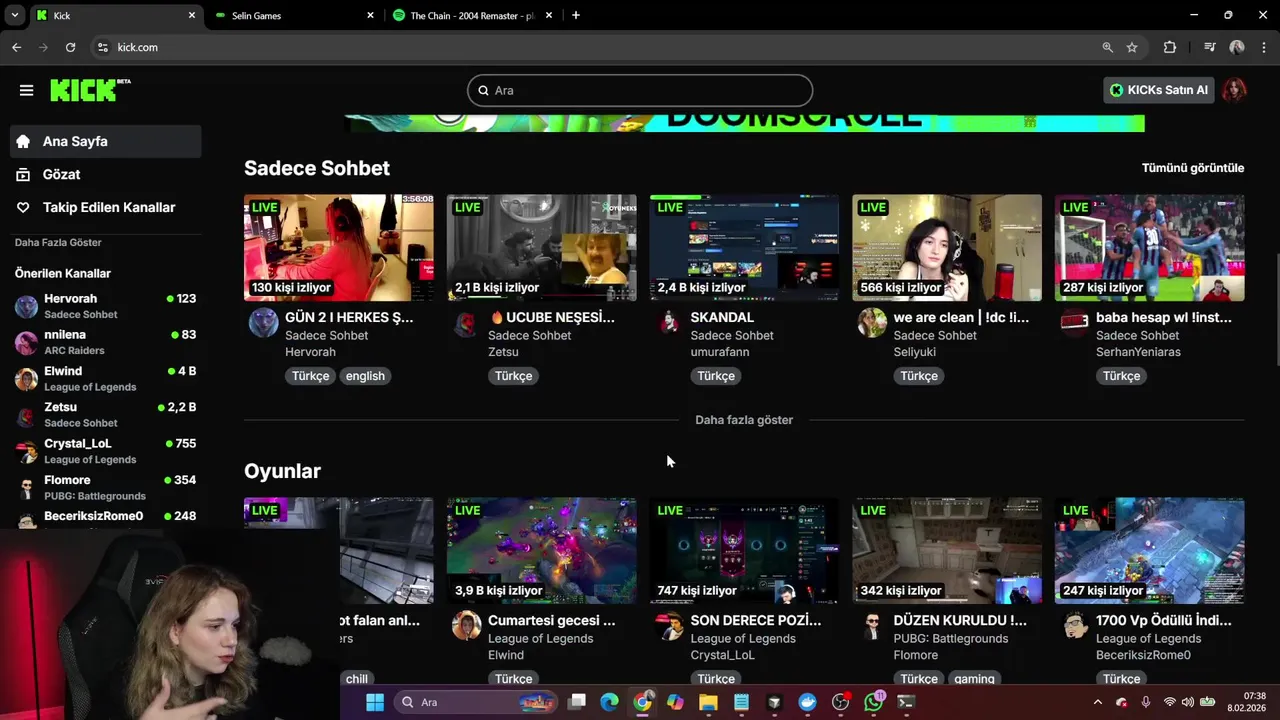The width and height of the screenshot is (1280, 720).
Task: Open Elwind in recommended channels list
Action: click(x=106, y=378)
